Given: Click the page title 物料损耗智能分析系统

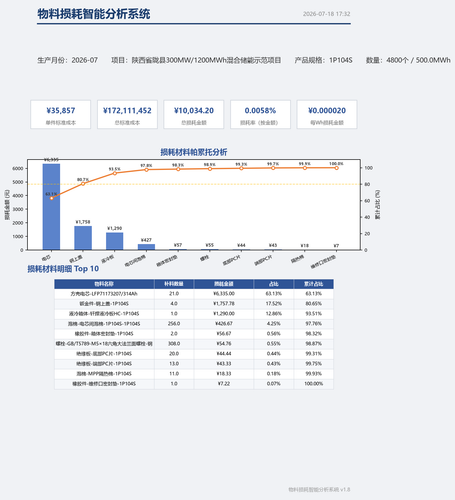Looking at the screenshot, I should [94, 14].
